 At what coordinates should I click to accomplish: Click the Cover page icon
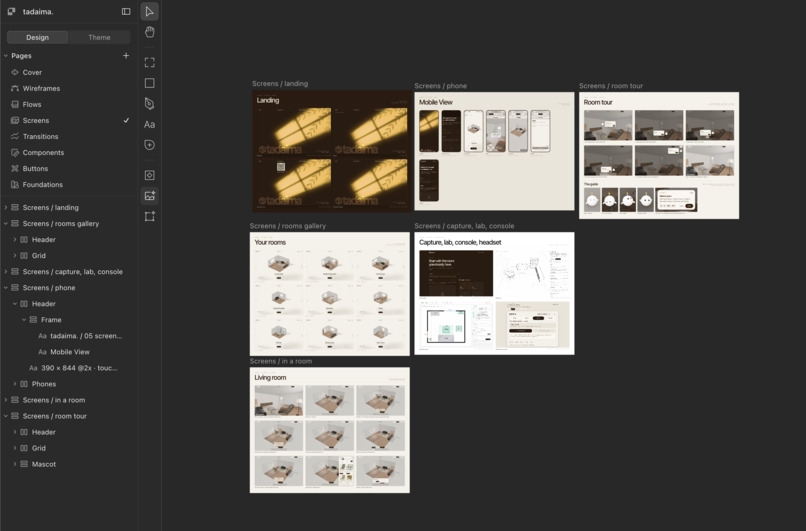pos(15,72)
